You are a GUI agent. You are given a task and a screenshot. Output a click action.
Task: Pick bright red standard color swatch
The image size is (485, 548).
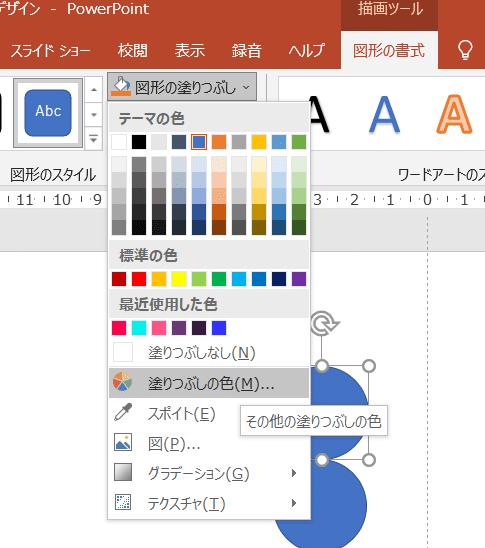(139, 279)
